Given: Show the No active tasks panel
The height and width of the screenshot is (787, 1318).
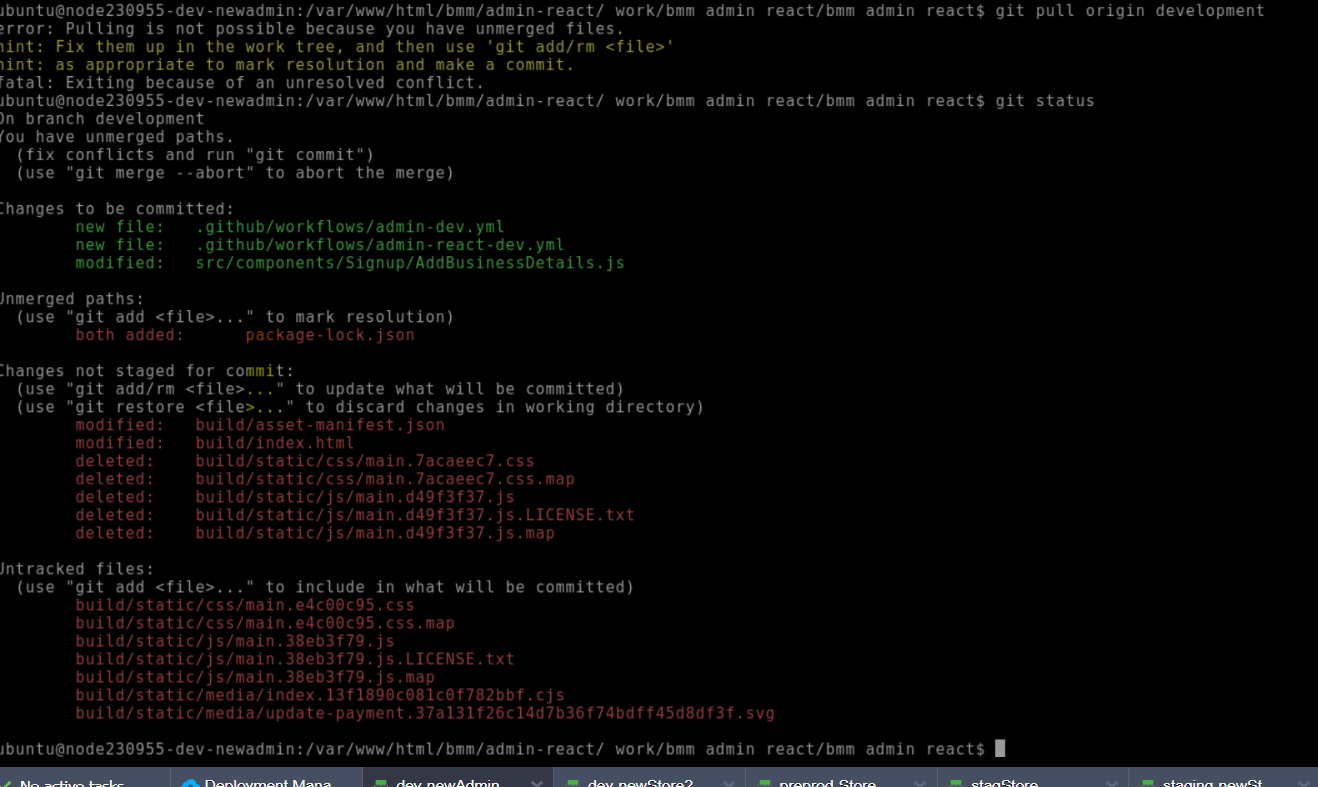Looking at the screenshot, I should (x=72, y=784).
